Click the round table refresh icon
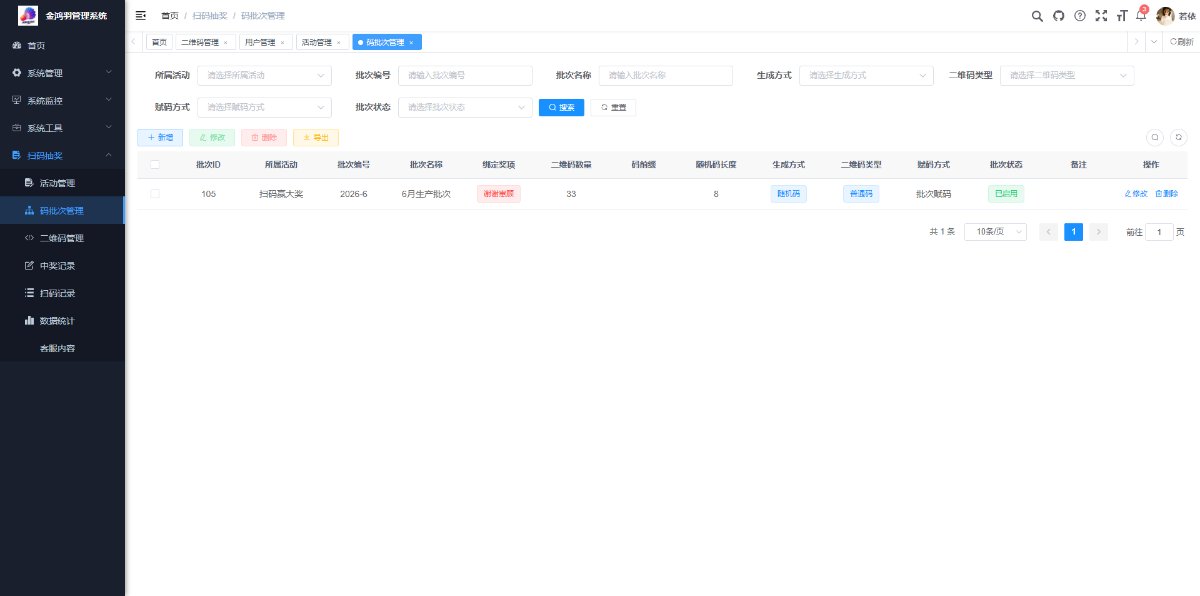The height and width of the screenshot is (596, 1200). pos(1179,137)
